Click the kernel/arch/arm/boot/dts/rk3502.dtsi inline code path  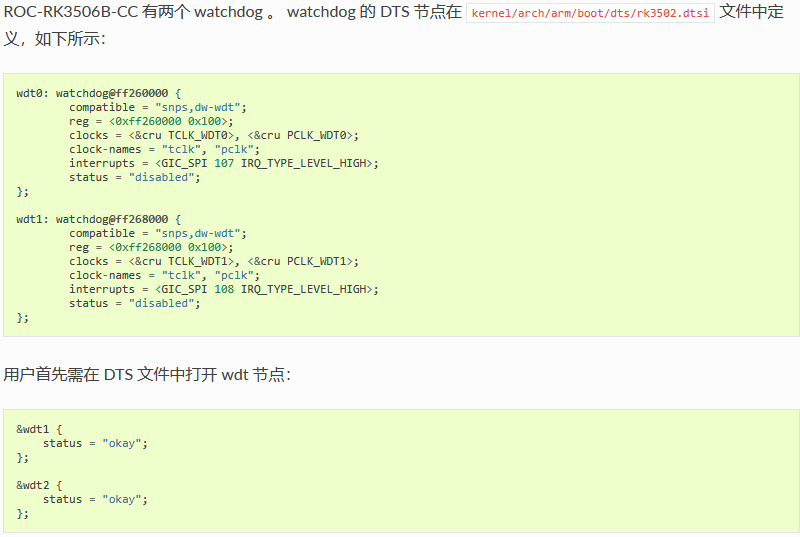(590, 13)
